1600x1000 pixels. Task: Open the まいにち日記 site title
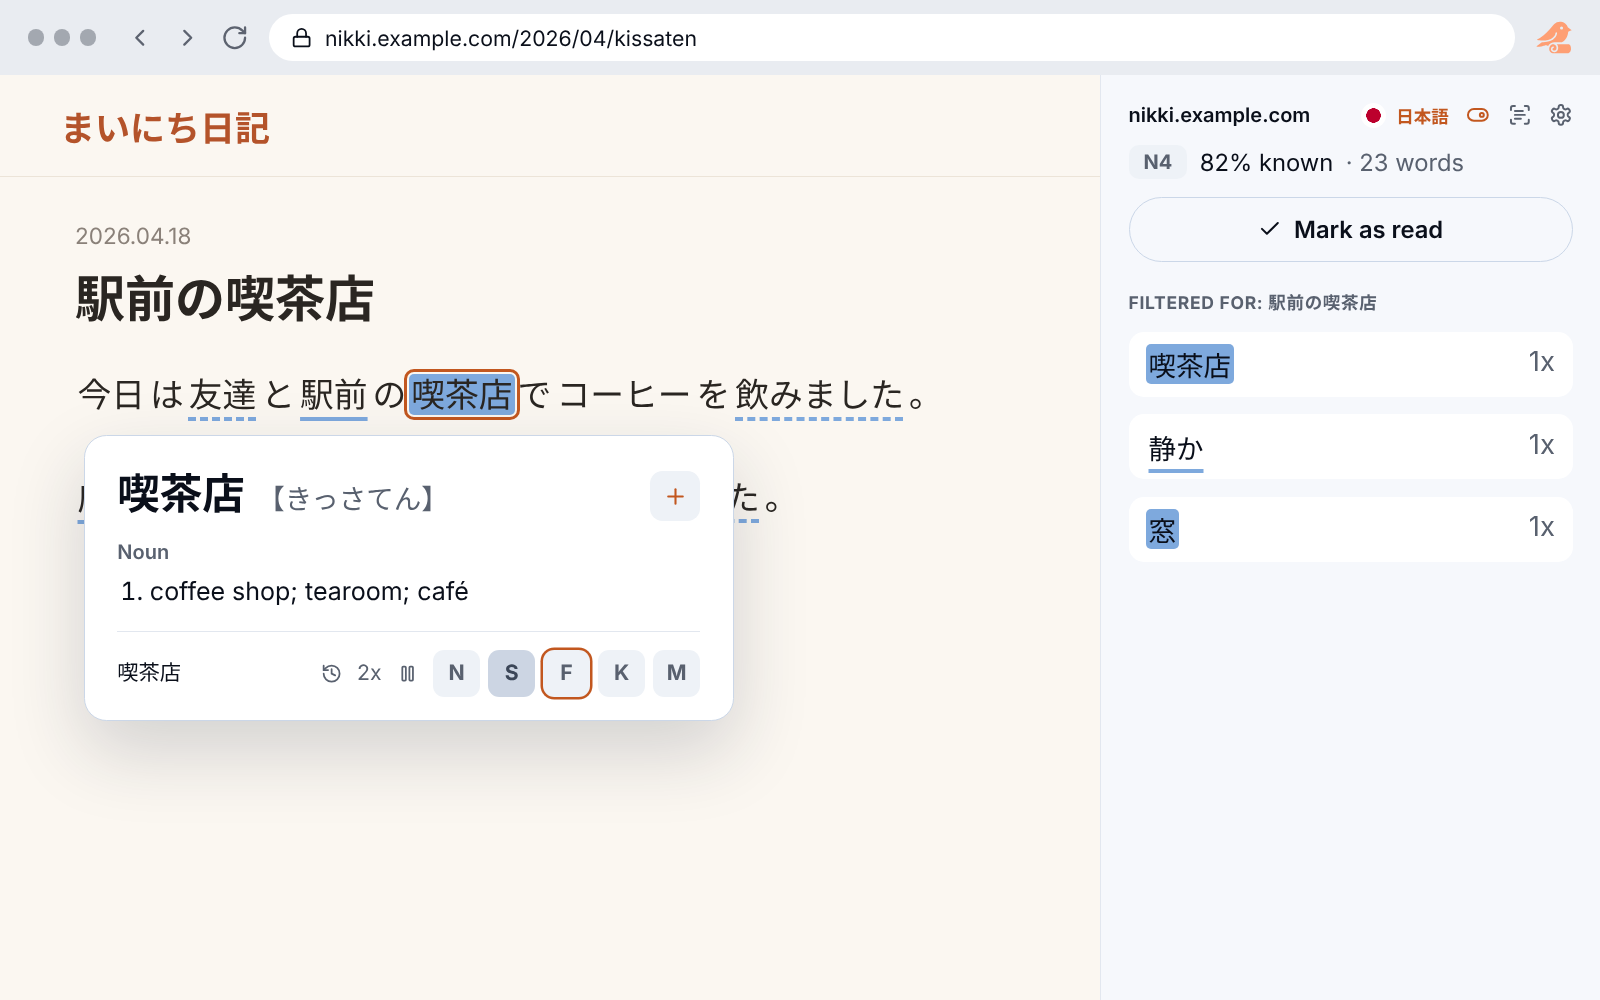(166, 128)
